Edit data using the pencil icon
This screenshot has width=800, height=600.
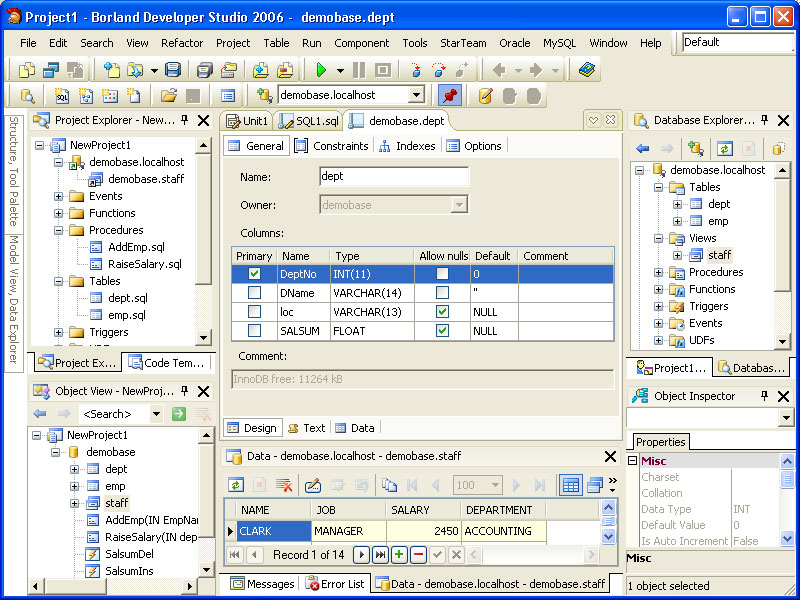[313, 483]
